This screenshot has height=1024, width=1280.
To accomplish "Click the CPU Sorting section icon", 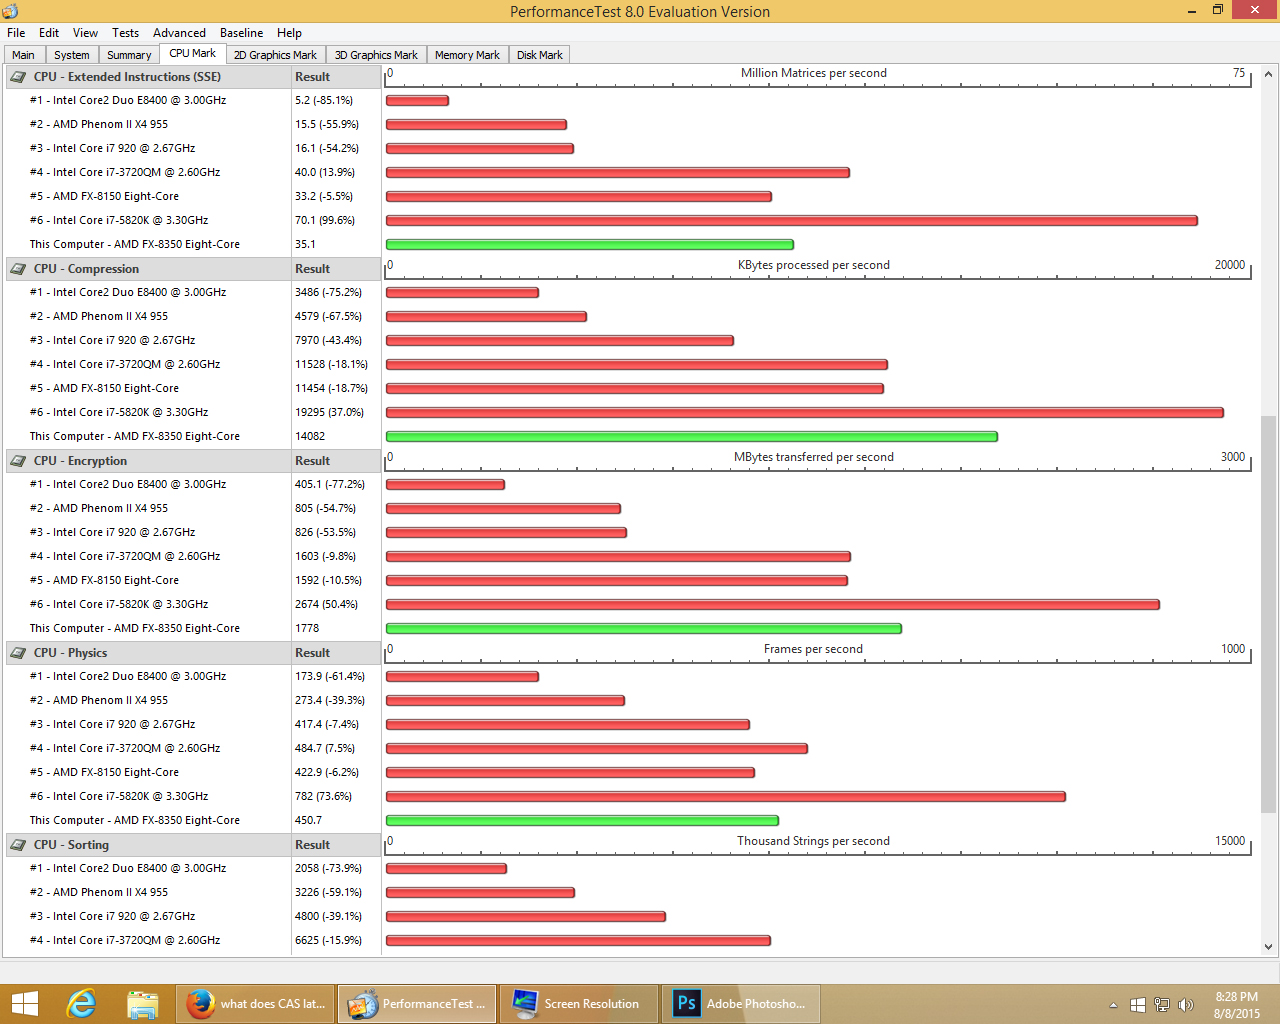I will (18, 845).
